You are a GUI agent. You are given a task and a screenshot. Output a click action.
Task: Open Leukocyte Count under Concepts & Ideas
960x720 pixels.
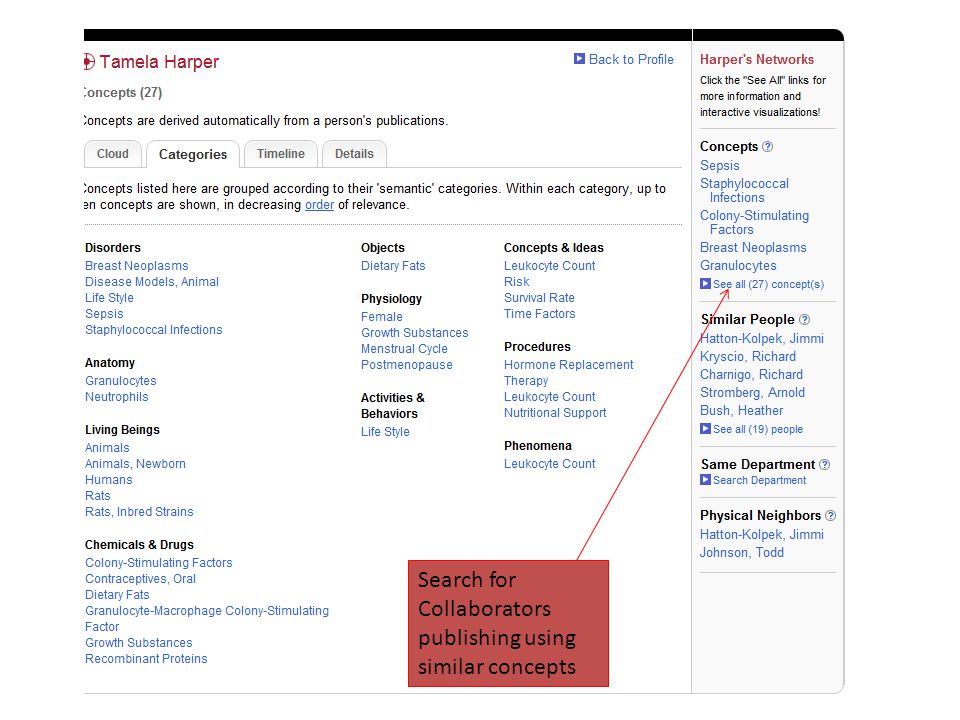point(549,266)
